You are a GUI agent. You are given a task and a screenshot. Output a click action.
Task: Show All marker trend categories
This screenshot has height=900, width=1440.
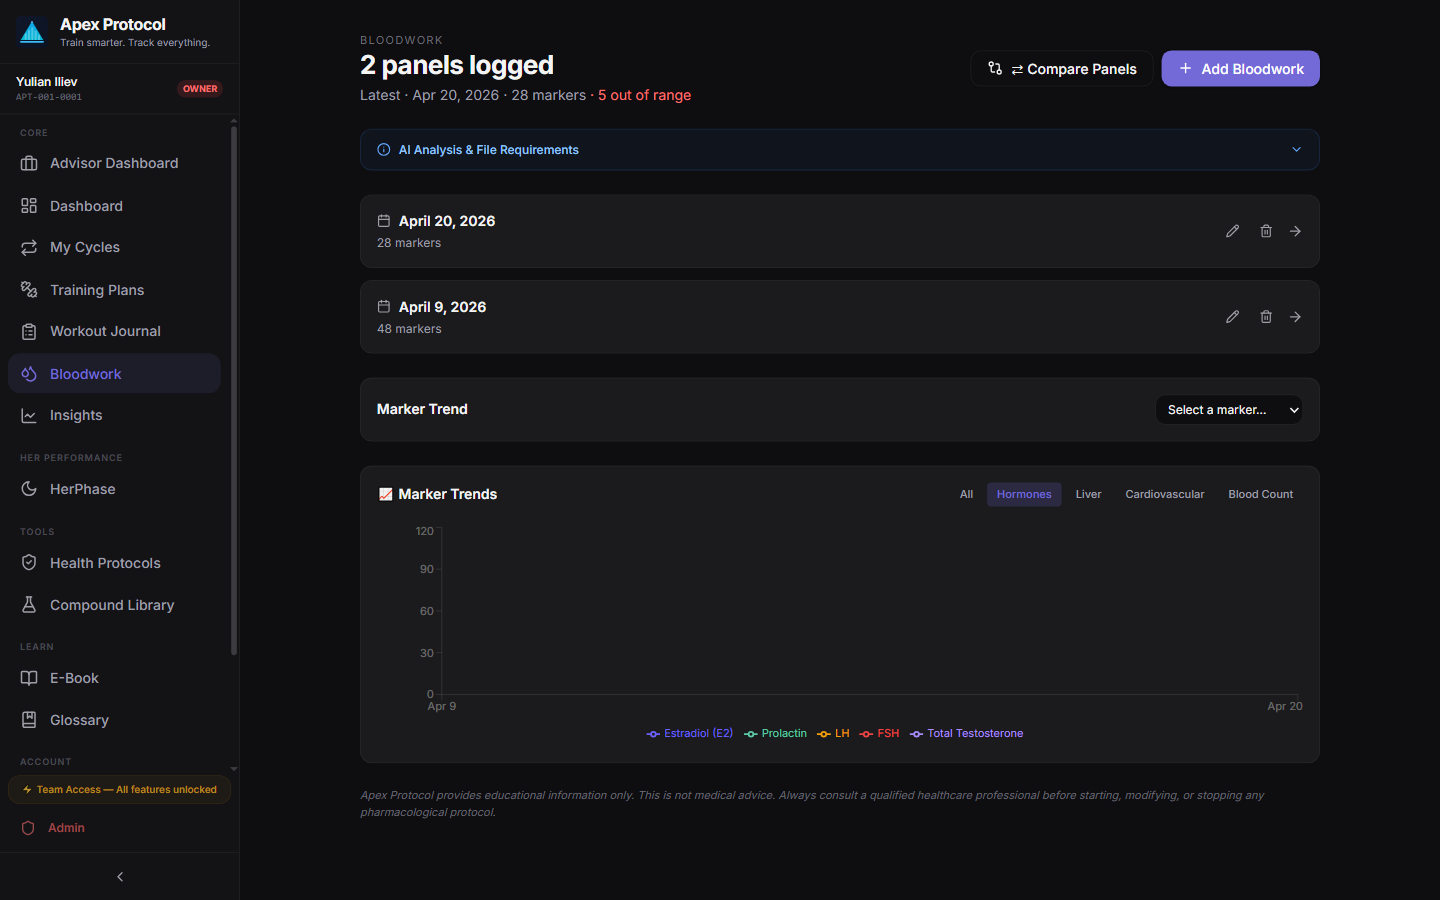tap(966, 494)
